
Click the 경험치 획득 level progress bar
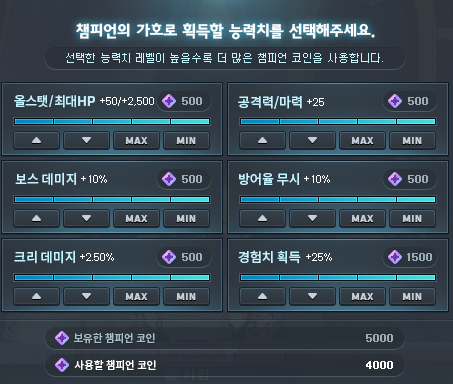[x=338, y=277]
